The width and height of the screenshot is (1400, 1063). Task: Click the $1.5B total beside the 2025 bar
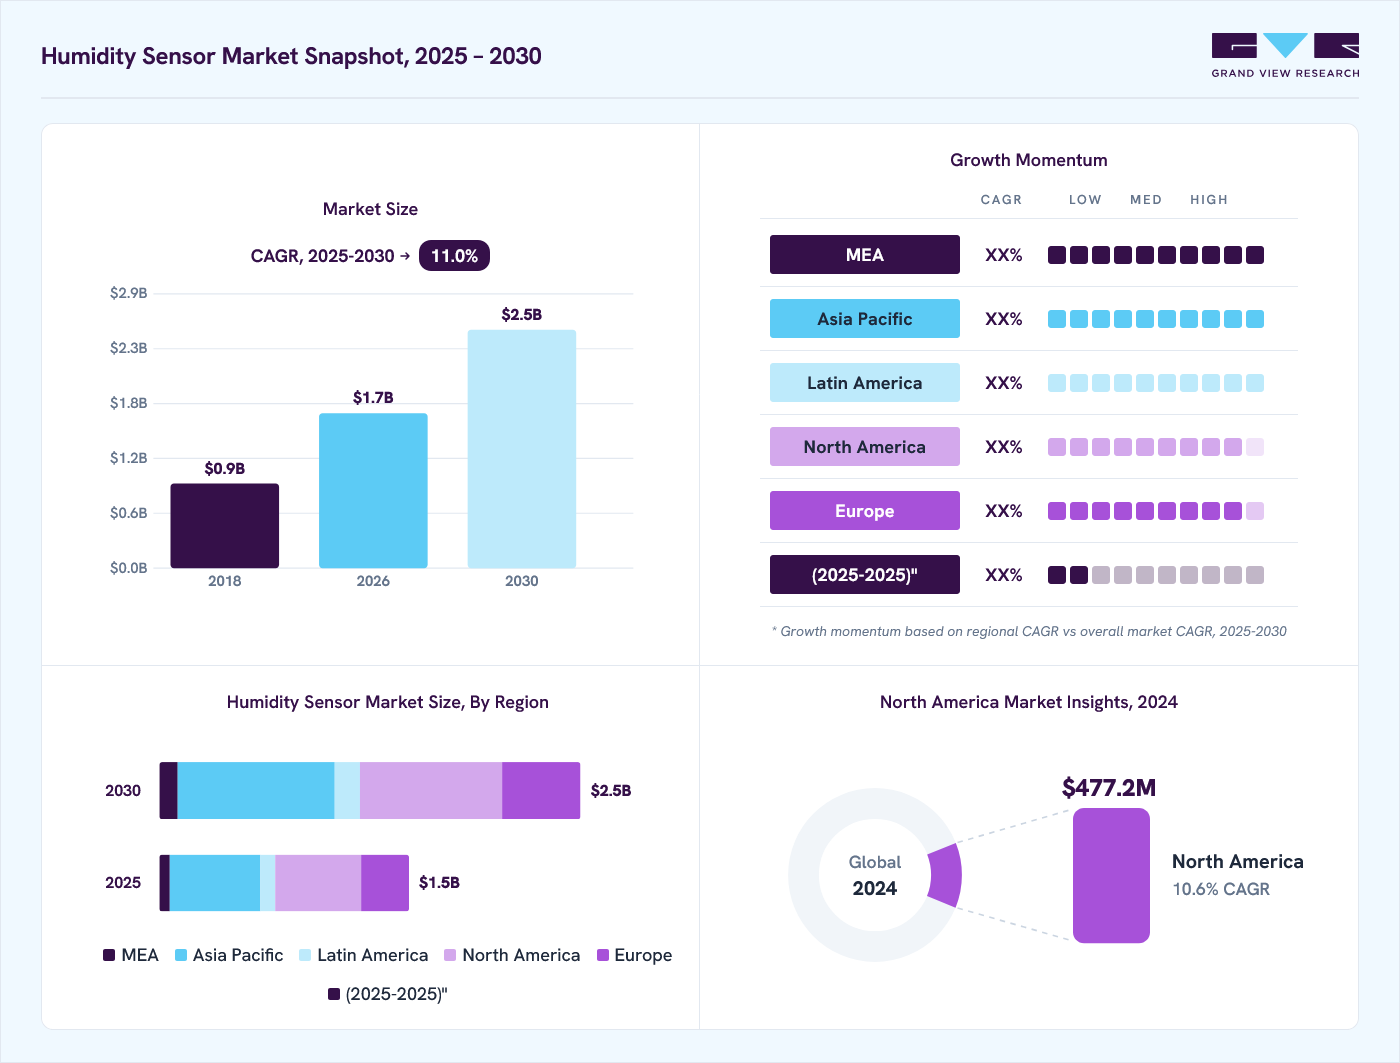pyautogui.click(x=439, y=883)
